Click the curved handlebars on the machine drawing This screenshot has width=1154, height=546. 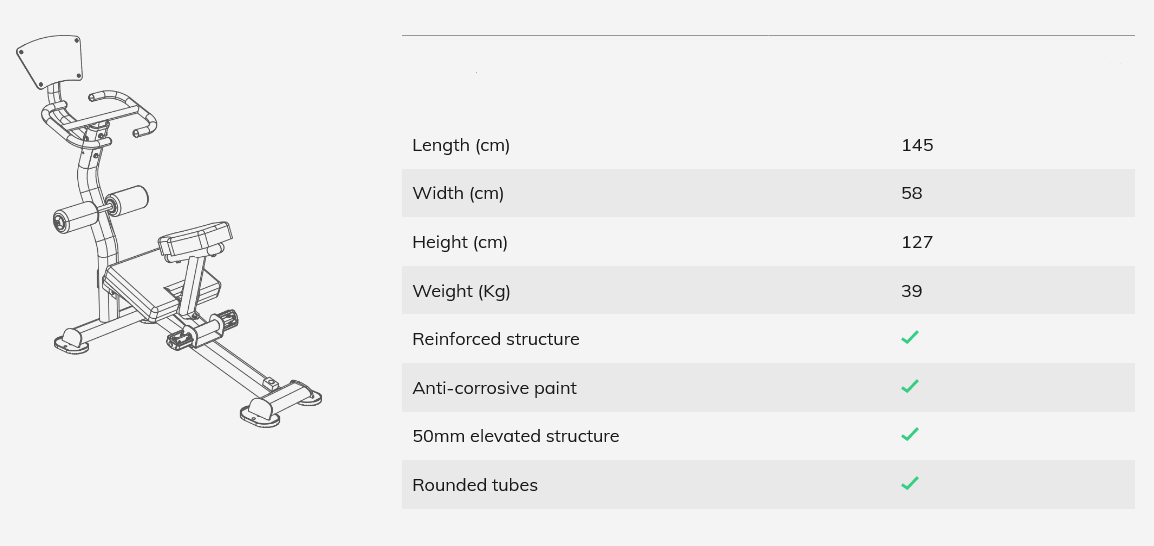tap(100, 115)
